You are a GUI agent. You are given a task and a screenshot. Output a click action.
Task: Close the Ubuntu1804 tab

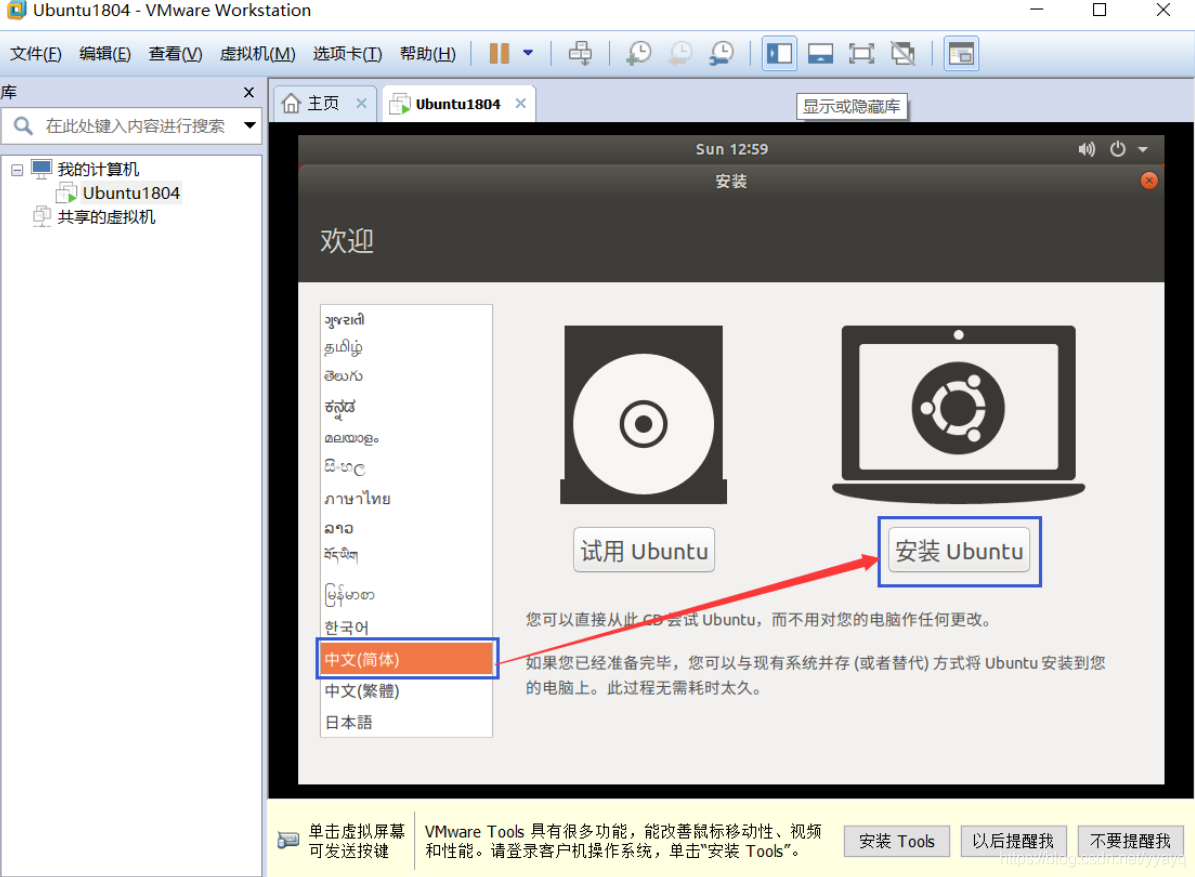click(521, 103)
